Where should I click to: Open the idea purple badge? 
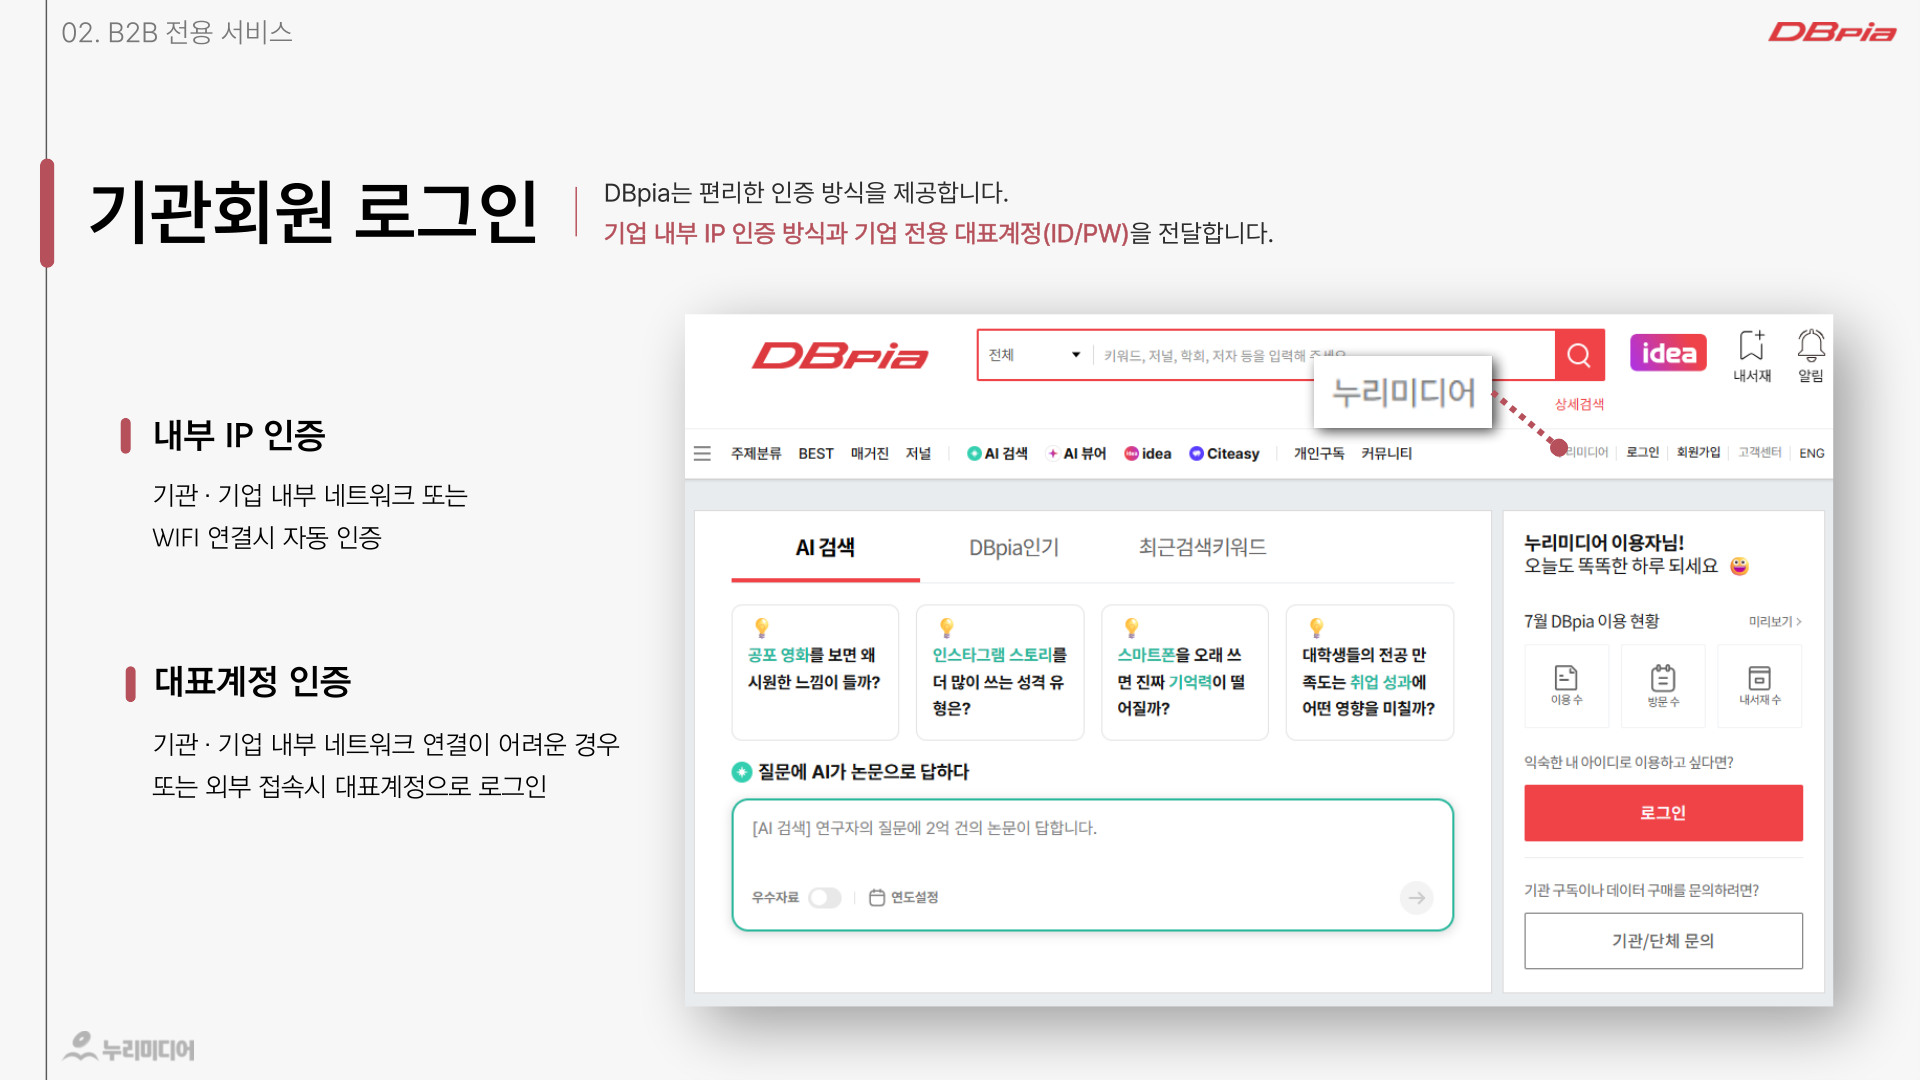click(x=1668, y=353)
